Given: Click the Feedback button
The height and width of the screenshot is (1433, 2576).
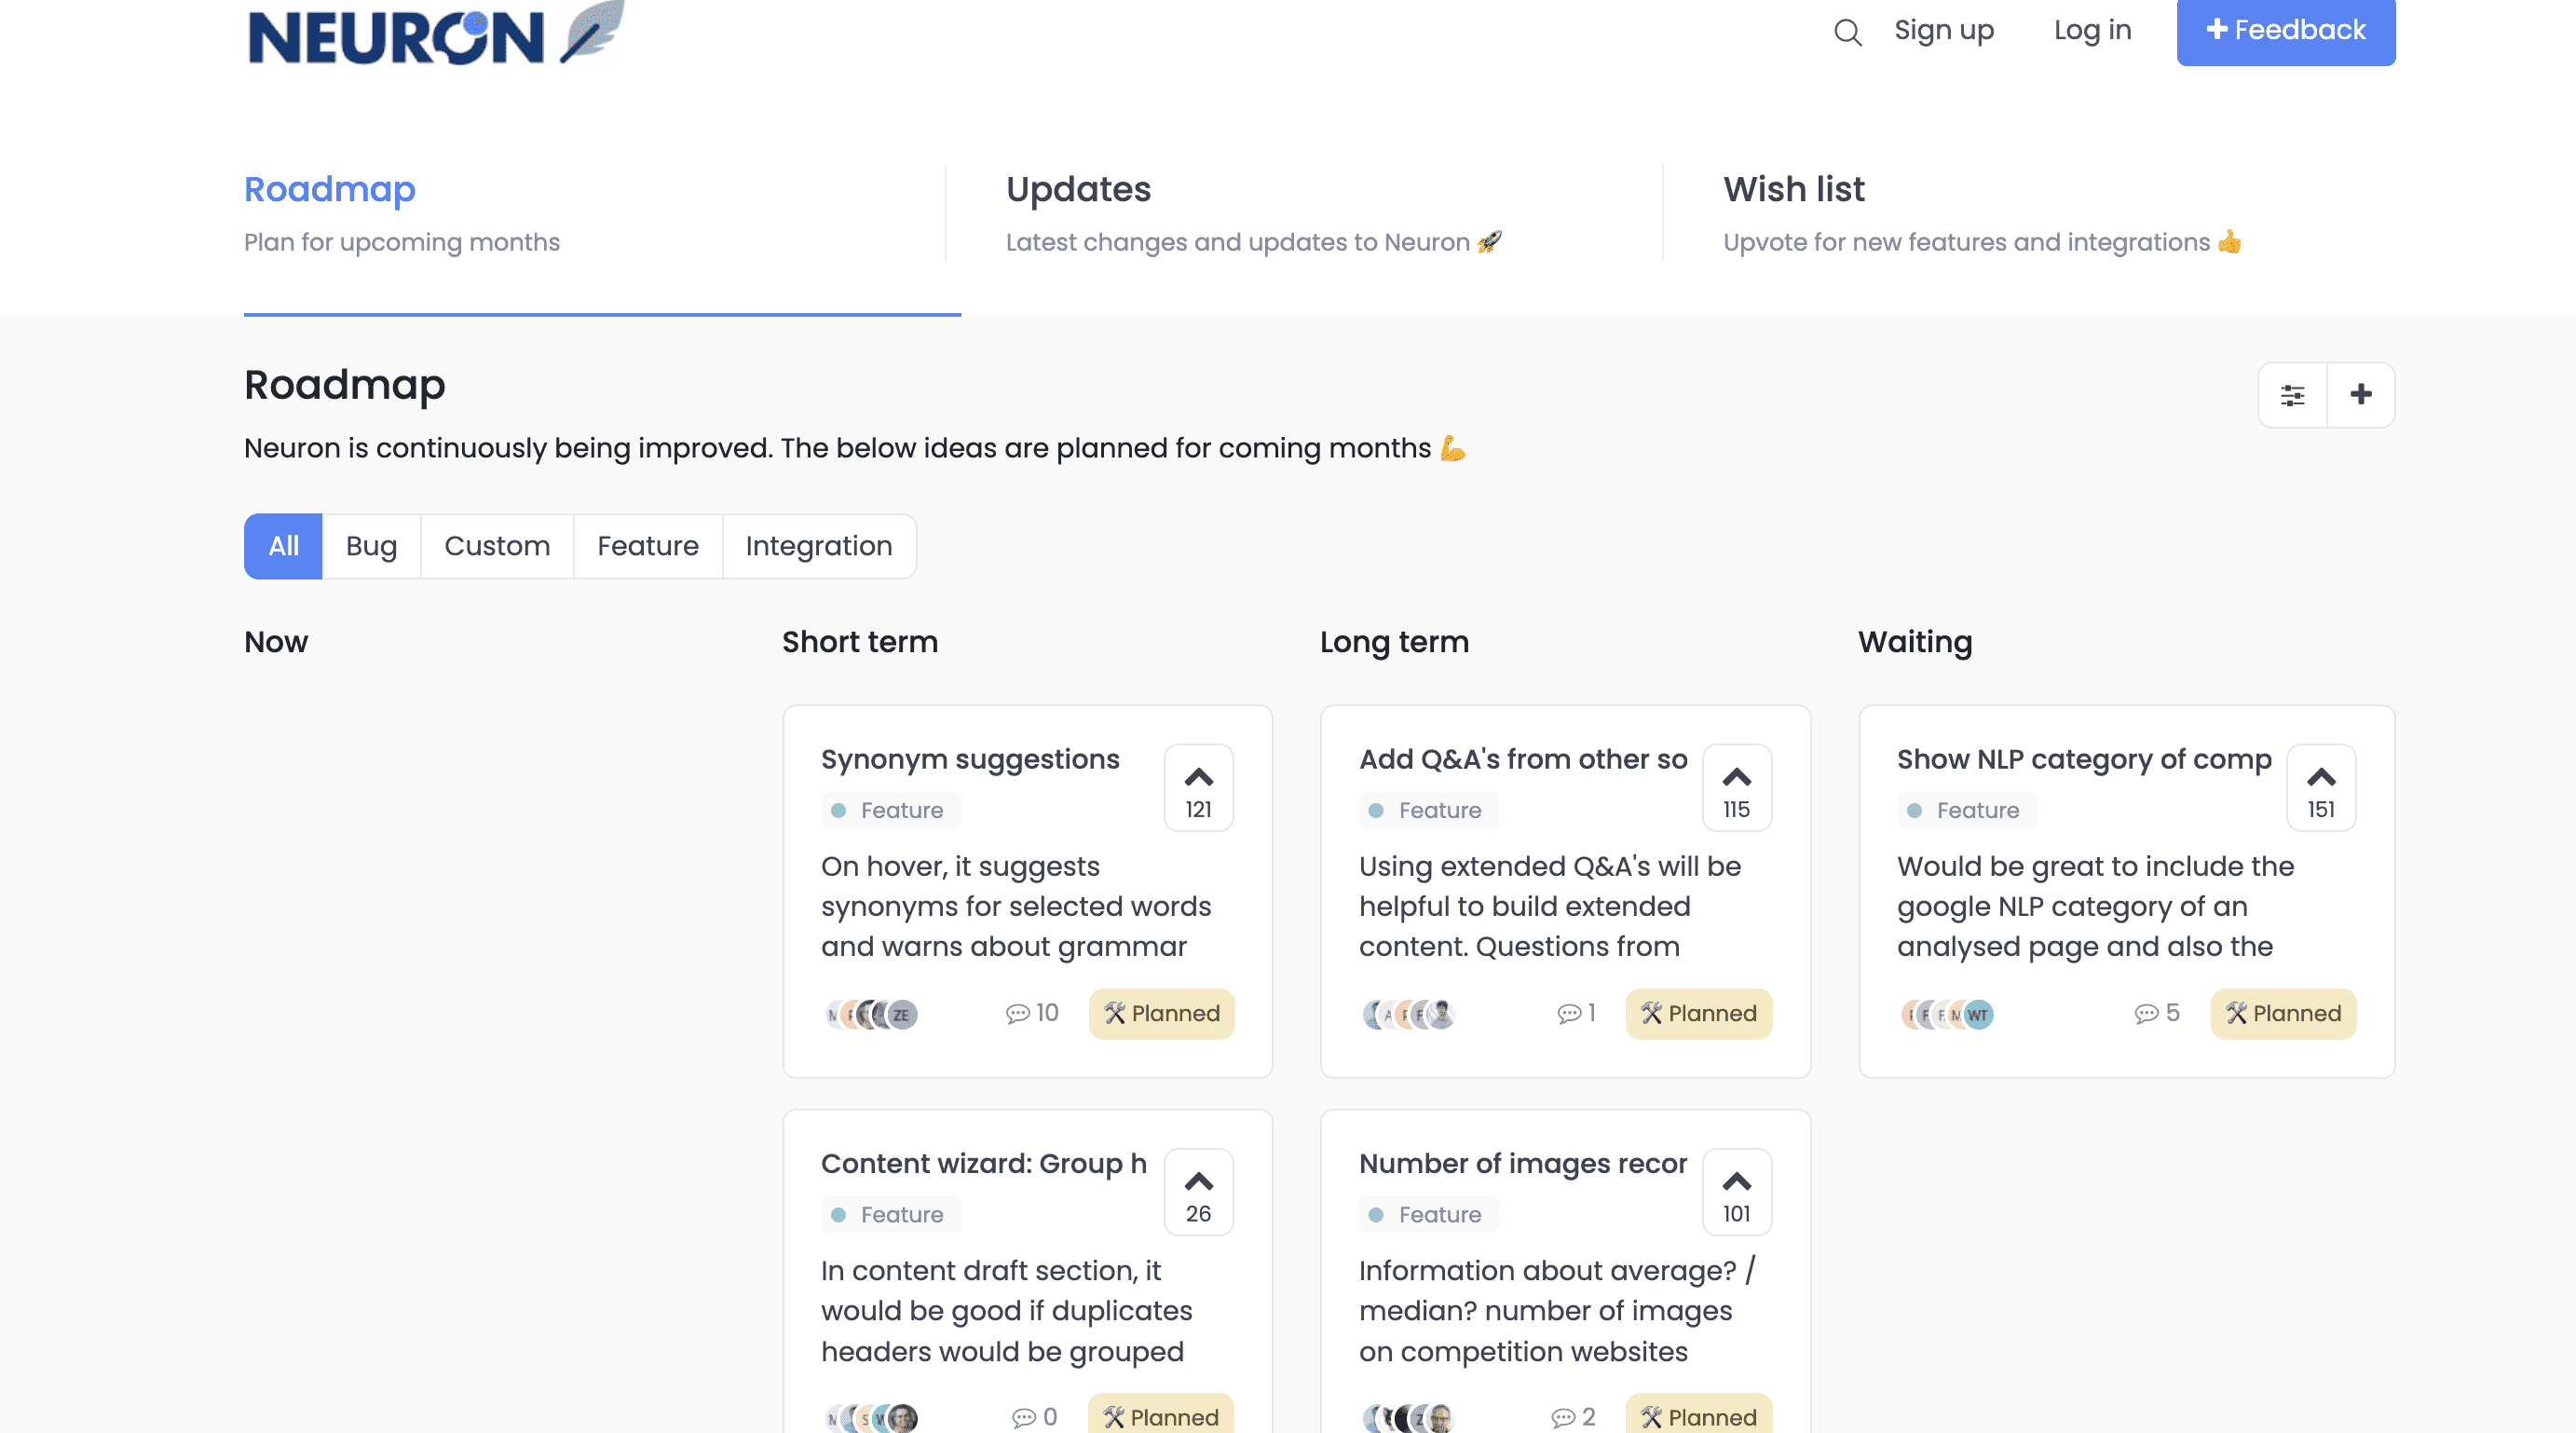Looking at the screenshot, I should [x=2285, y=30].
